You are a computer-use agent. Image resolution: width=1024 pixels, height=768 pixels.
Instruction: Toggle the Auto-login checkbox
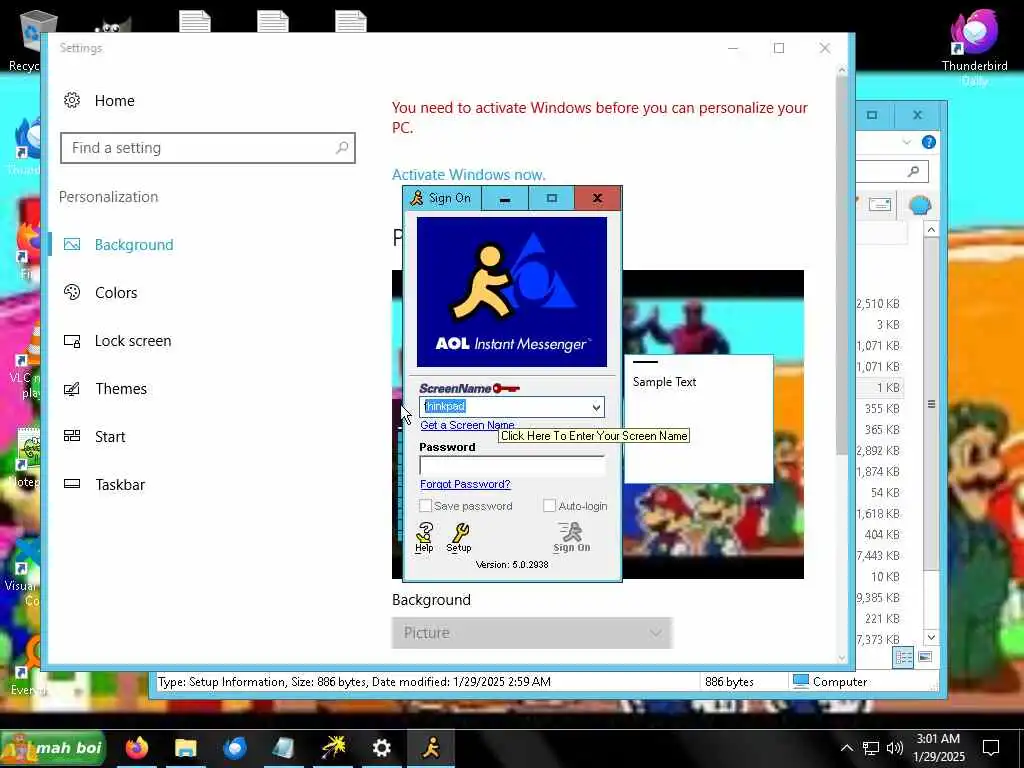(549, 506)
